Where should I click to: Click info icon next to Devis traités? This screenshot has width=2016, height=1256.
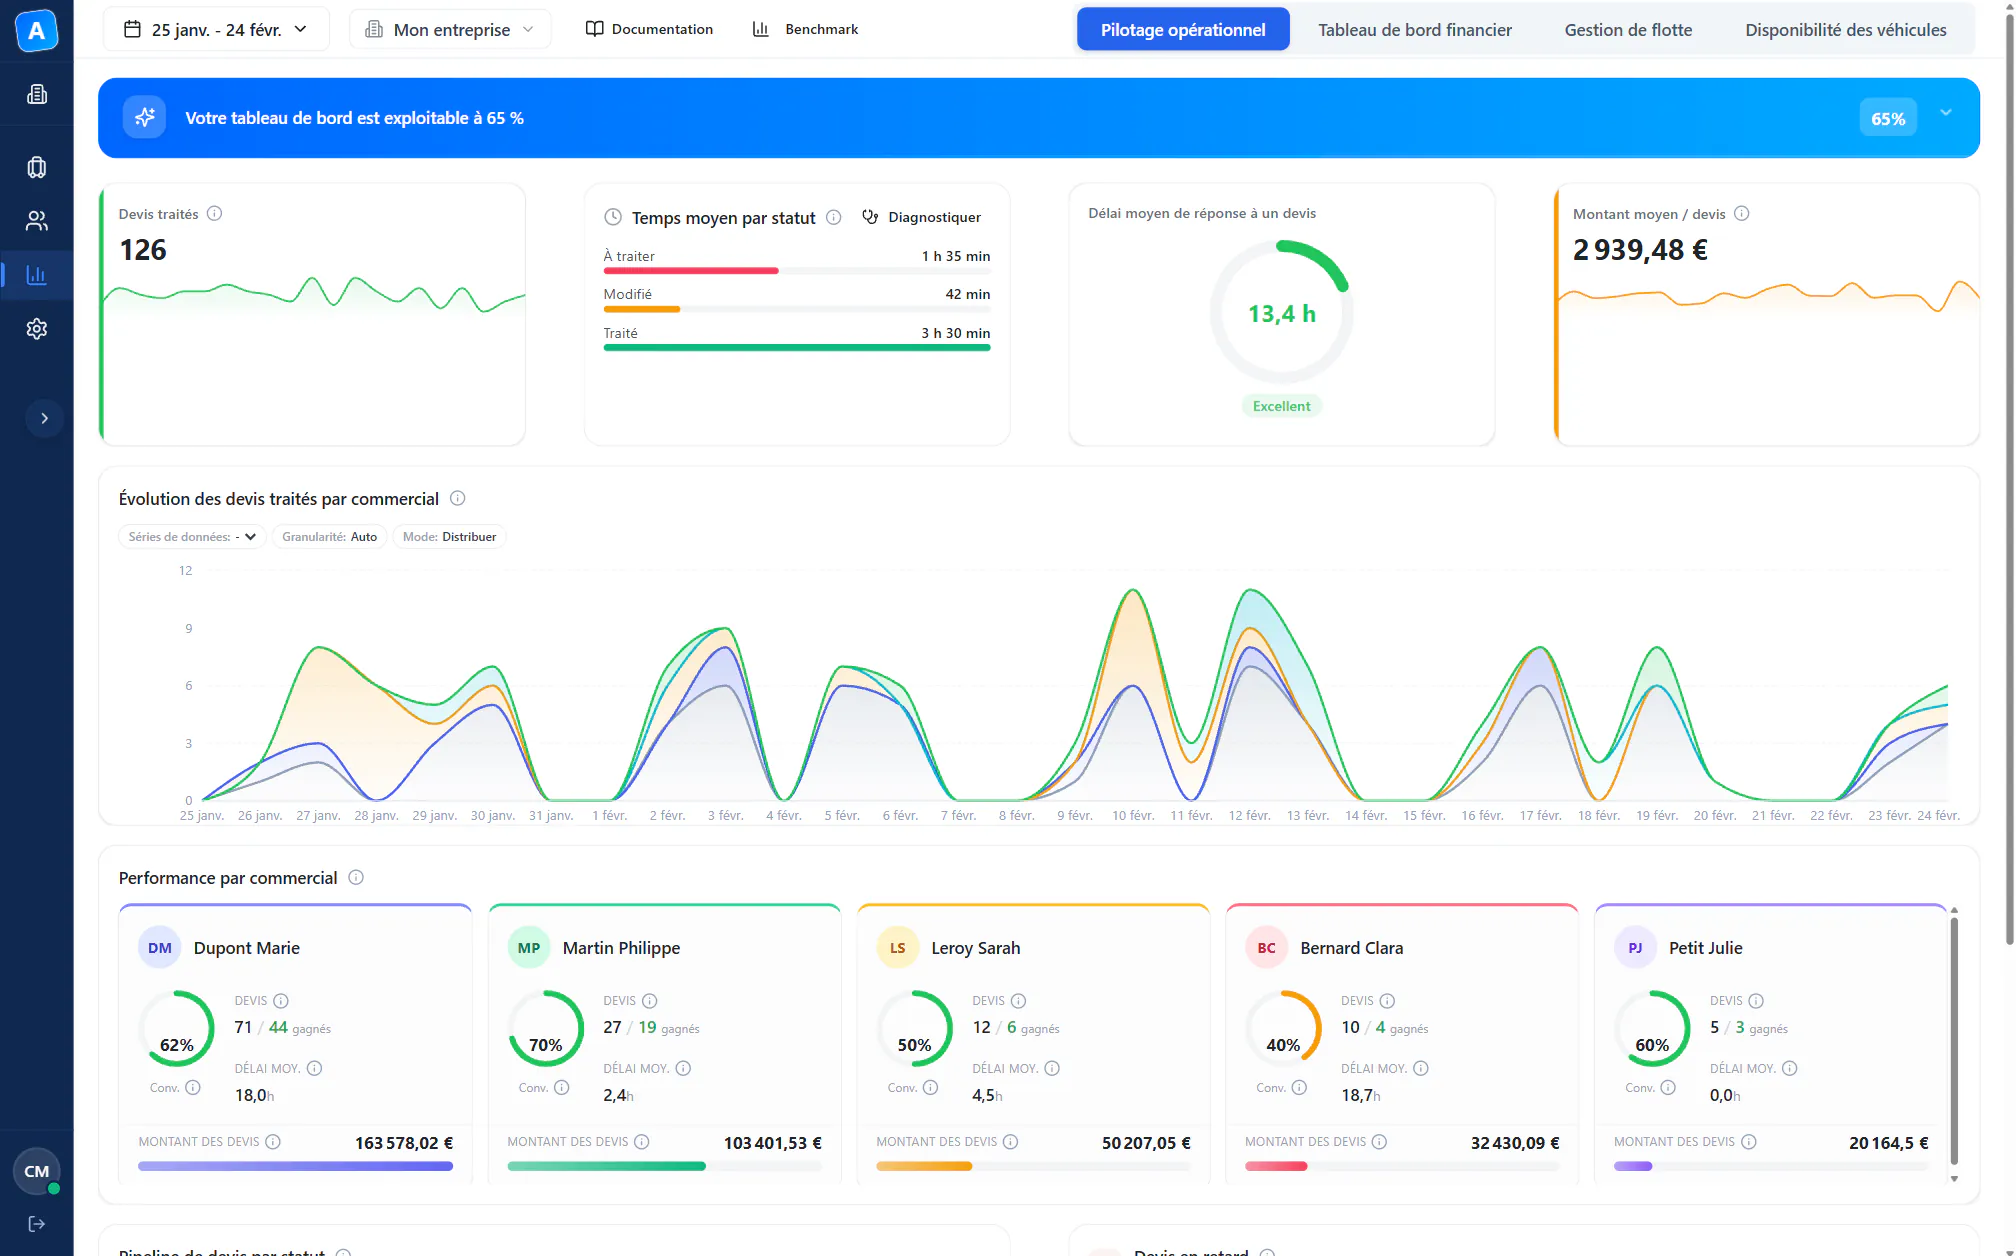(214, 213)
